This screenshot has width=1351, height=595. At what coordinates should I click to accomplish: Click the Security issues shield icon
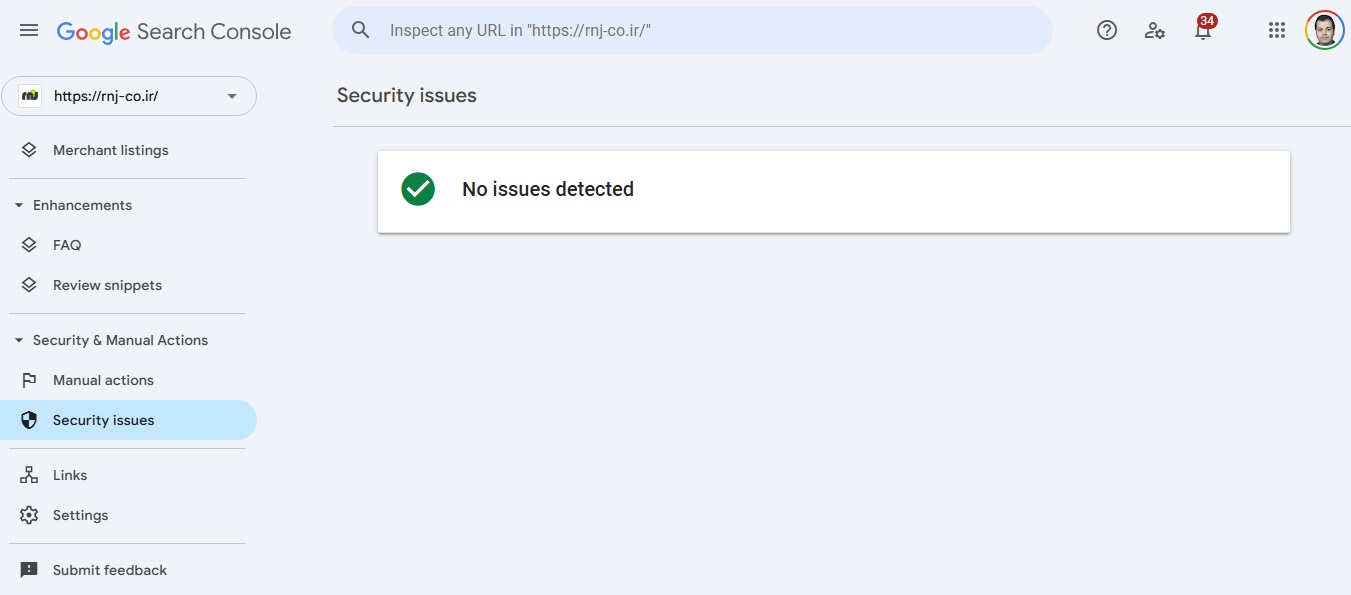pyautogui.click(x=29, y=420)
